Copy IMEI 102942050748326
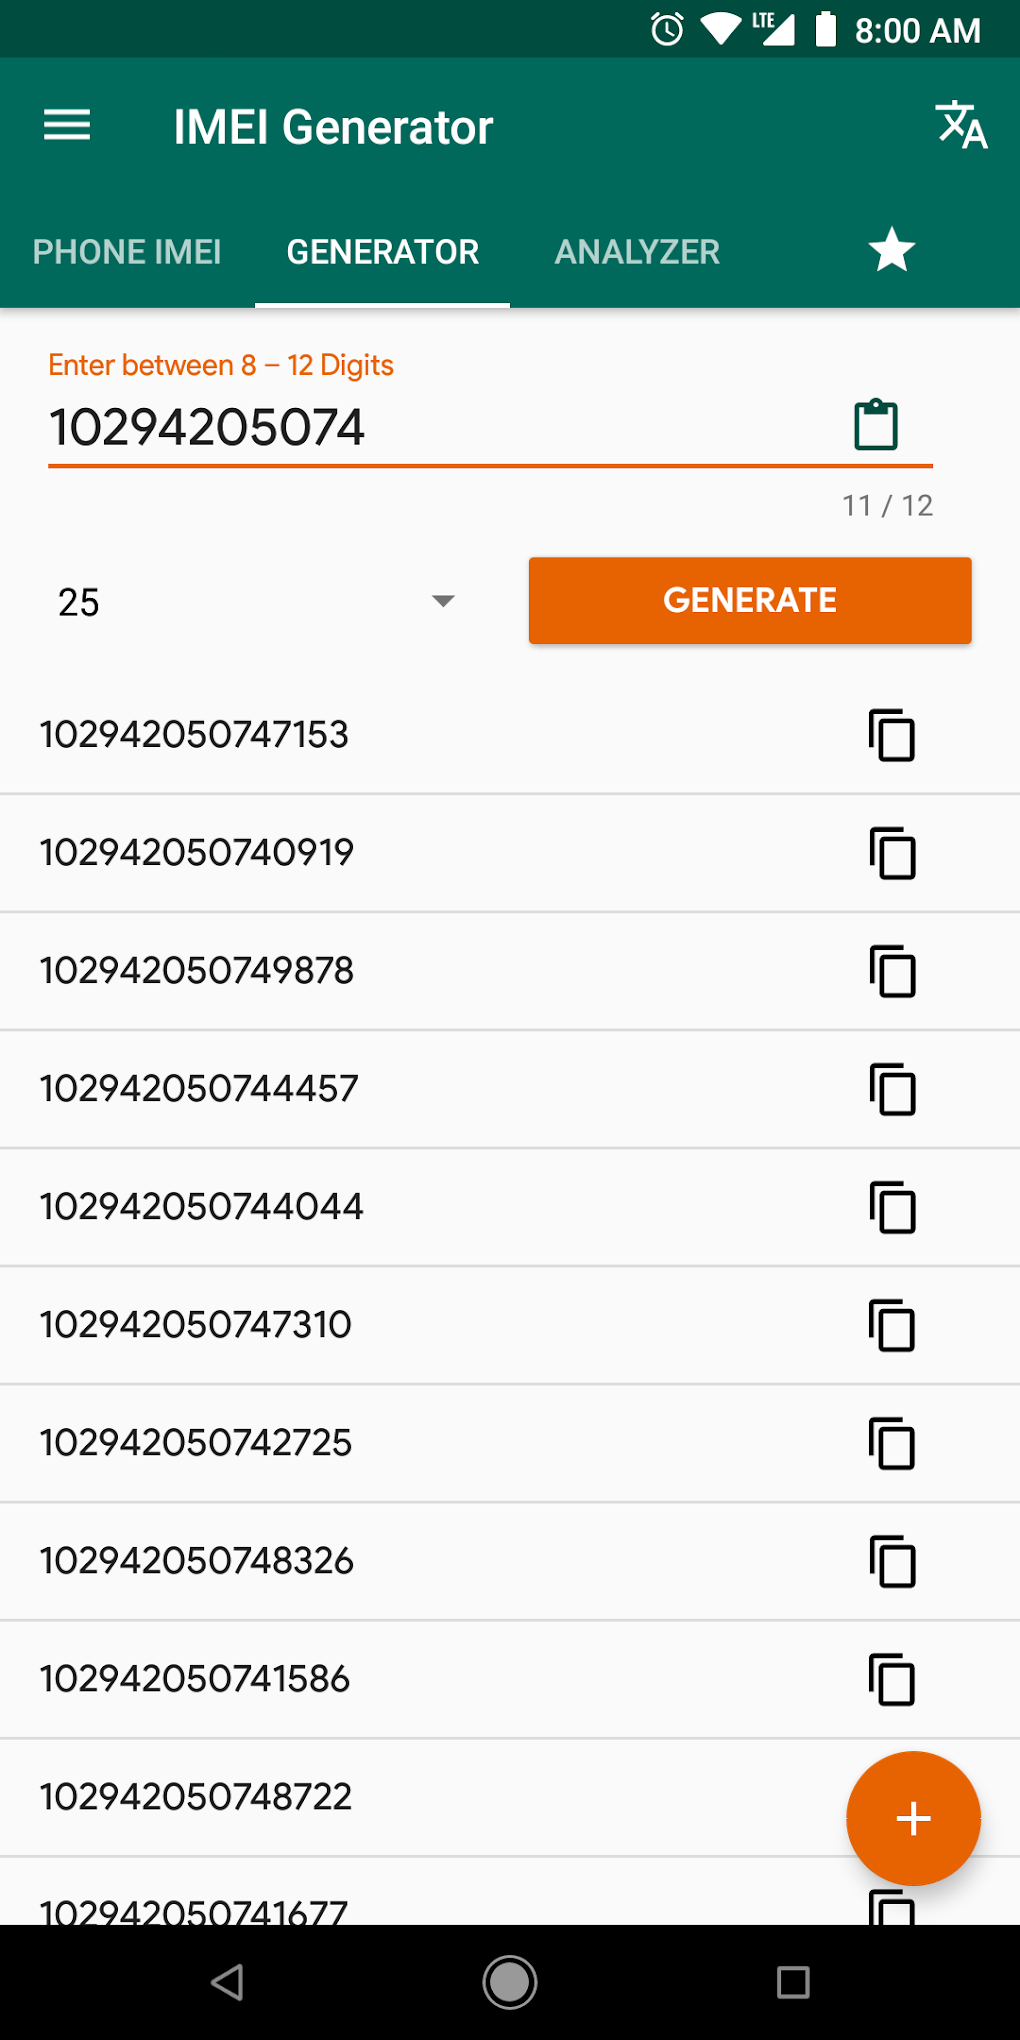 891,1562
